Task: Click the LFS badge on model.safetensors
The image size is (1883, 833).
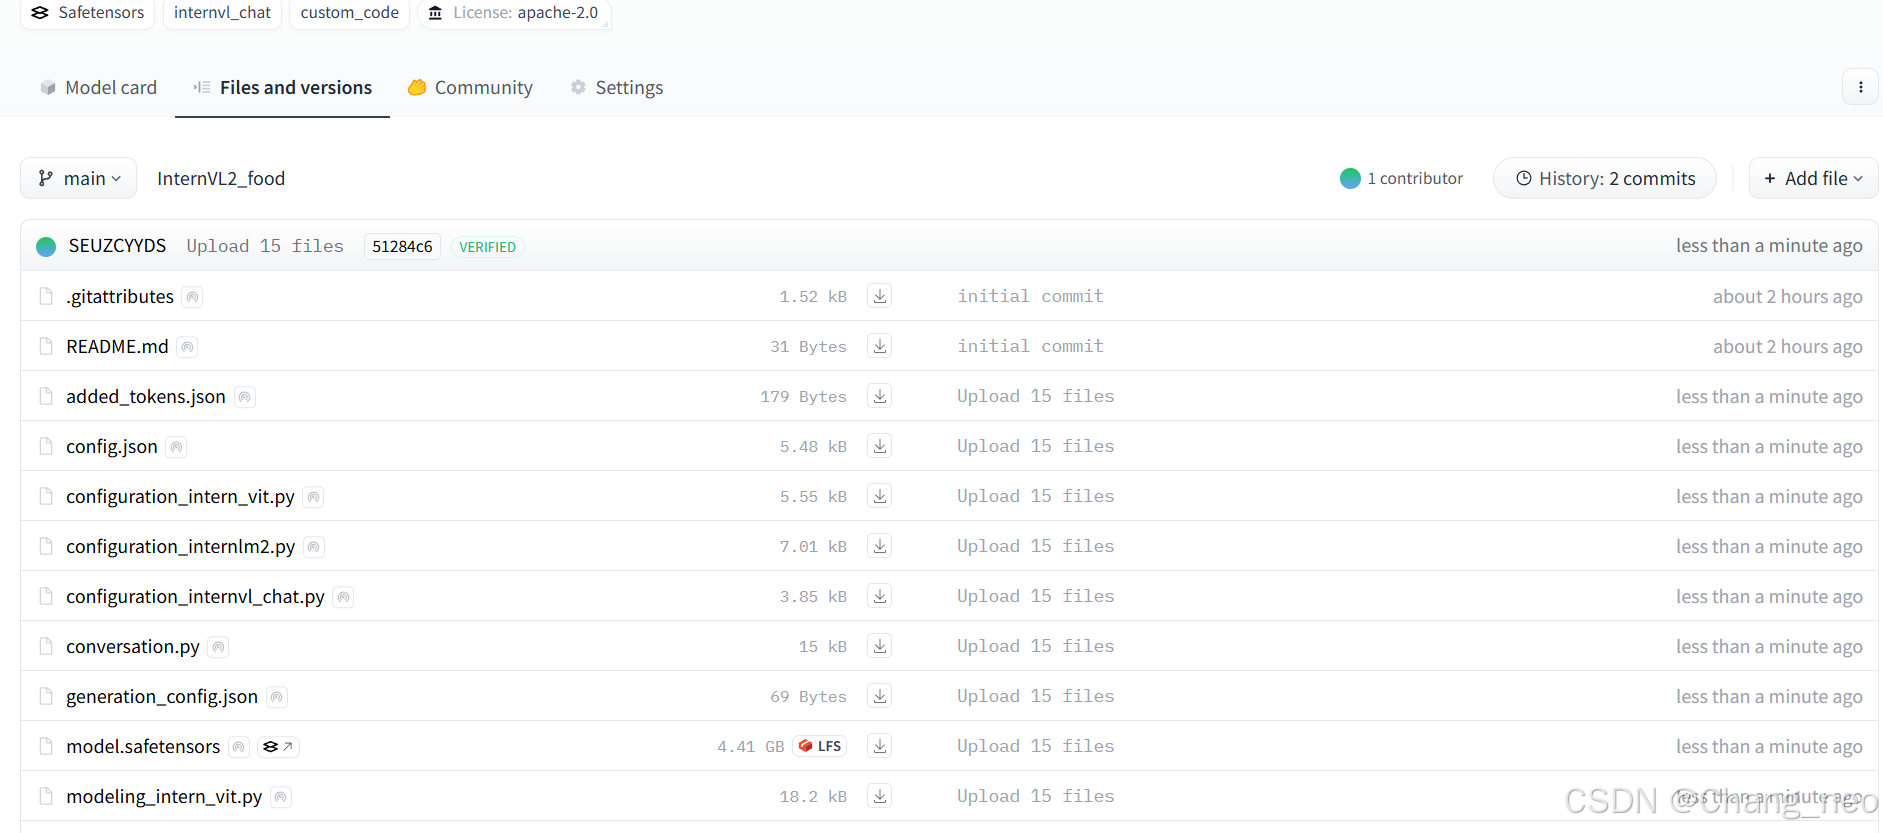Action: tap(820, 746)
